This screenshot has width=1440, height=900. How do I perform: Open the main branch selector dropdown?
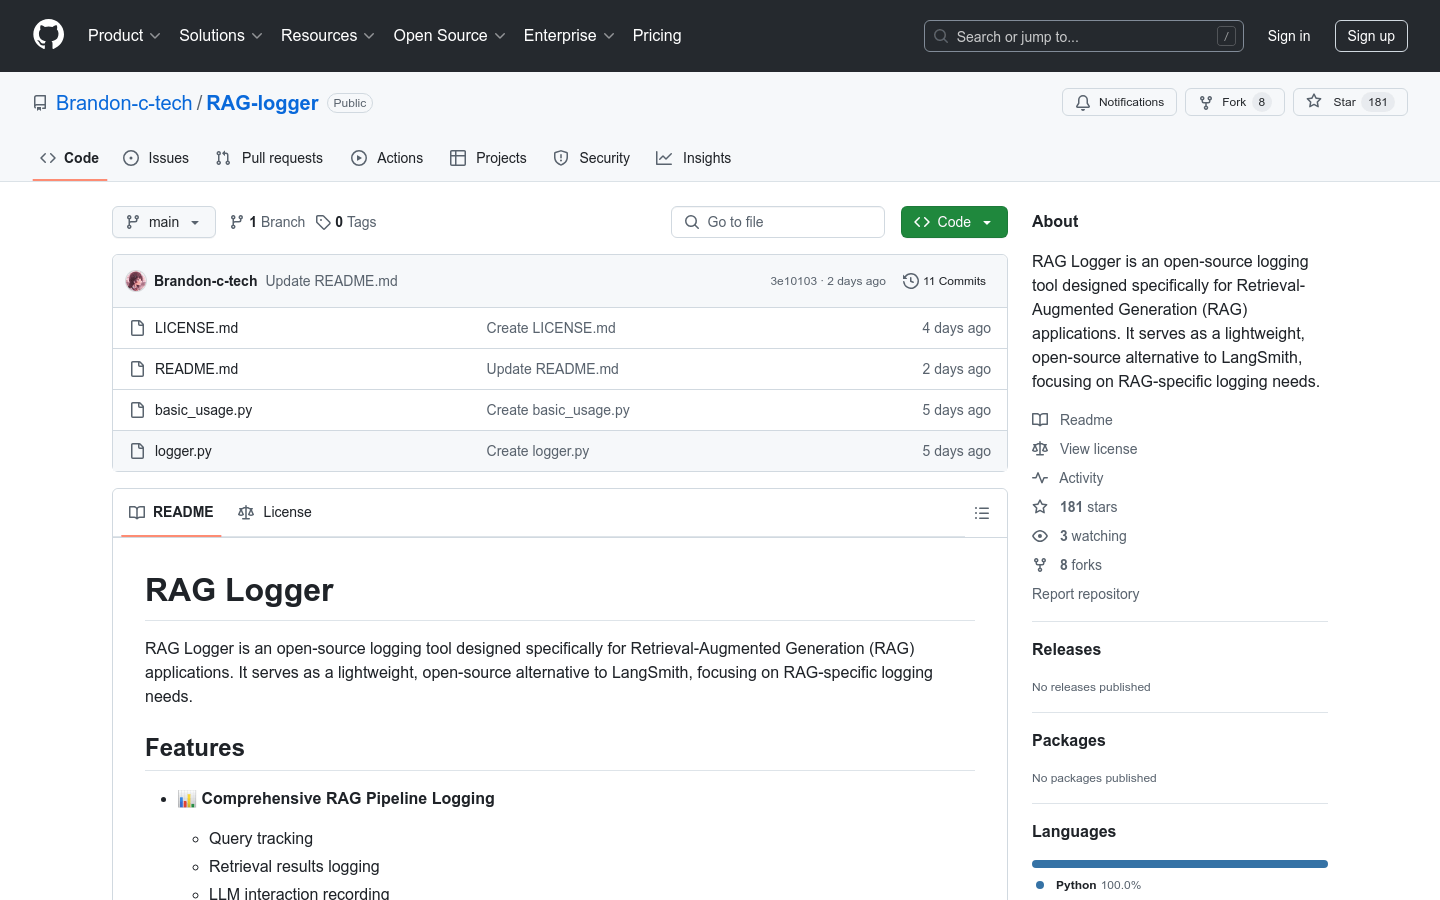(163, 222)
